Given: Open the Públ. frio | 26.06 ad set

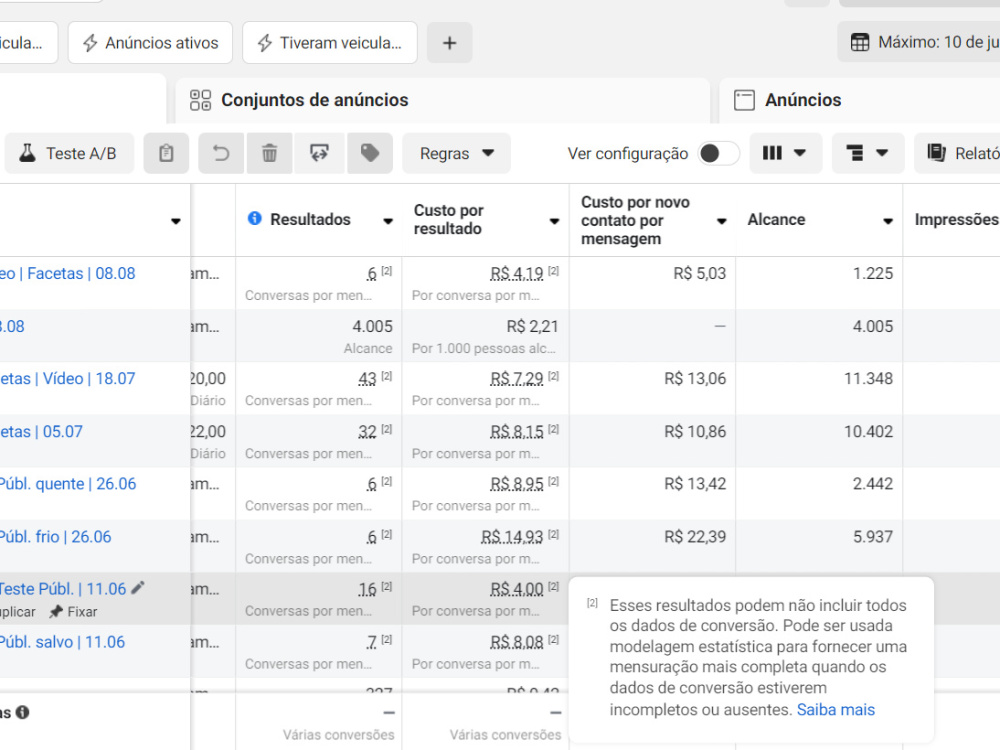Looking at the screenshot, I should 55,537.
